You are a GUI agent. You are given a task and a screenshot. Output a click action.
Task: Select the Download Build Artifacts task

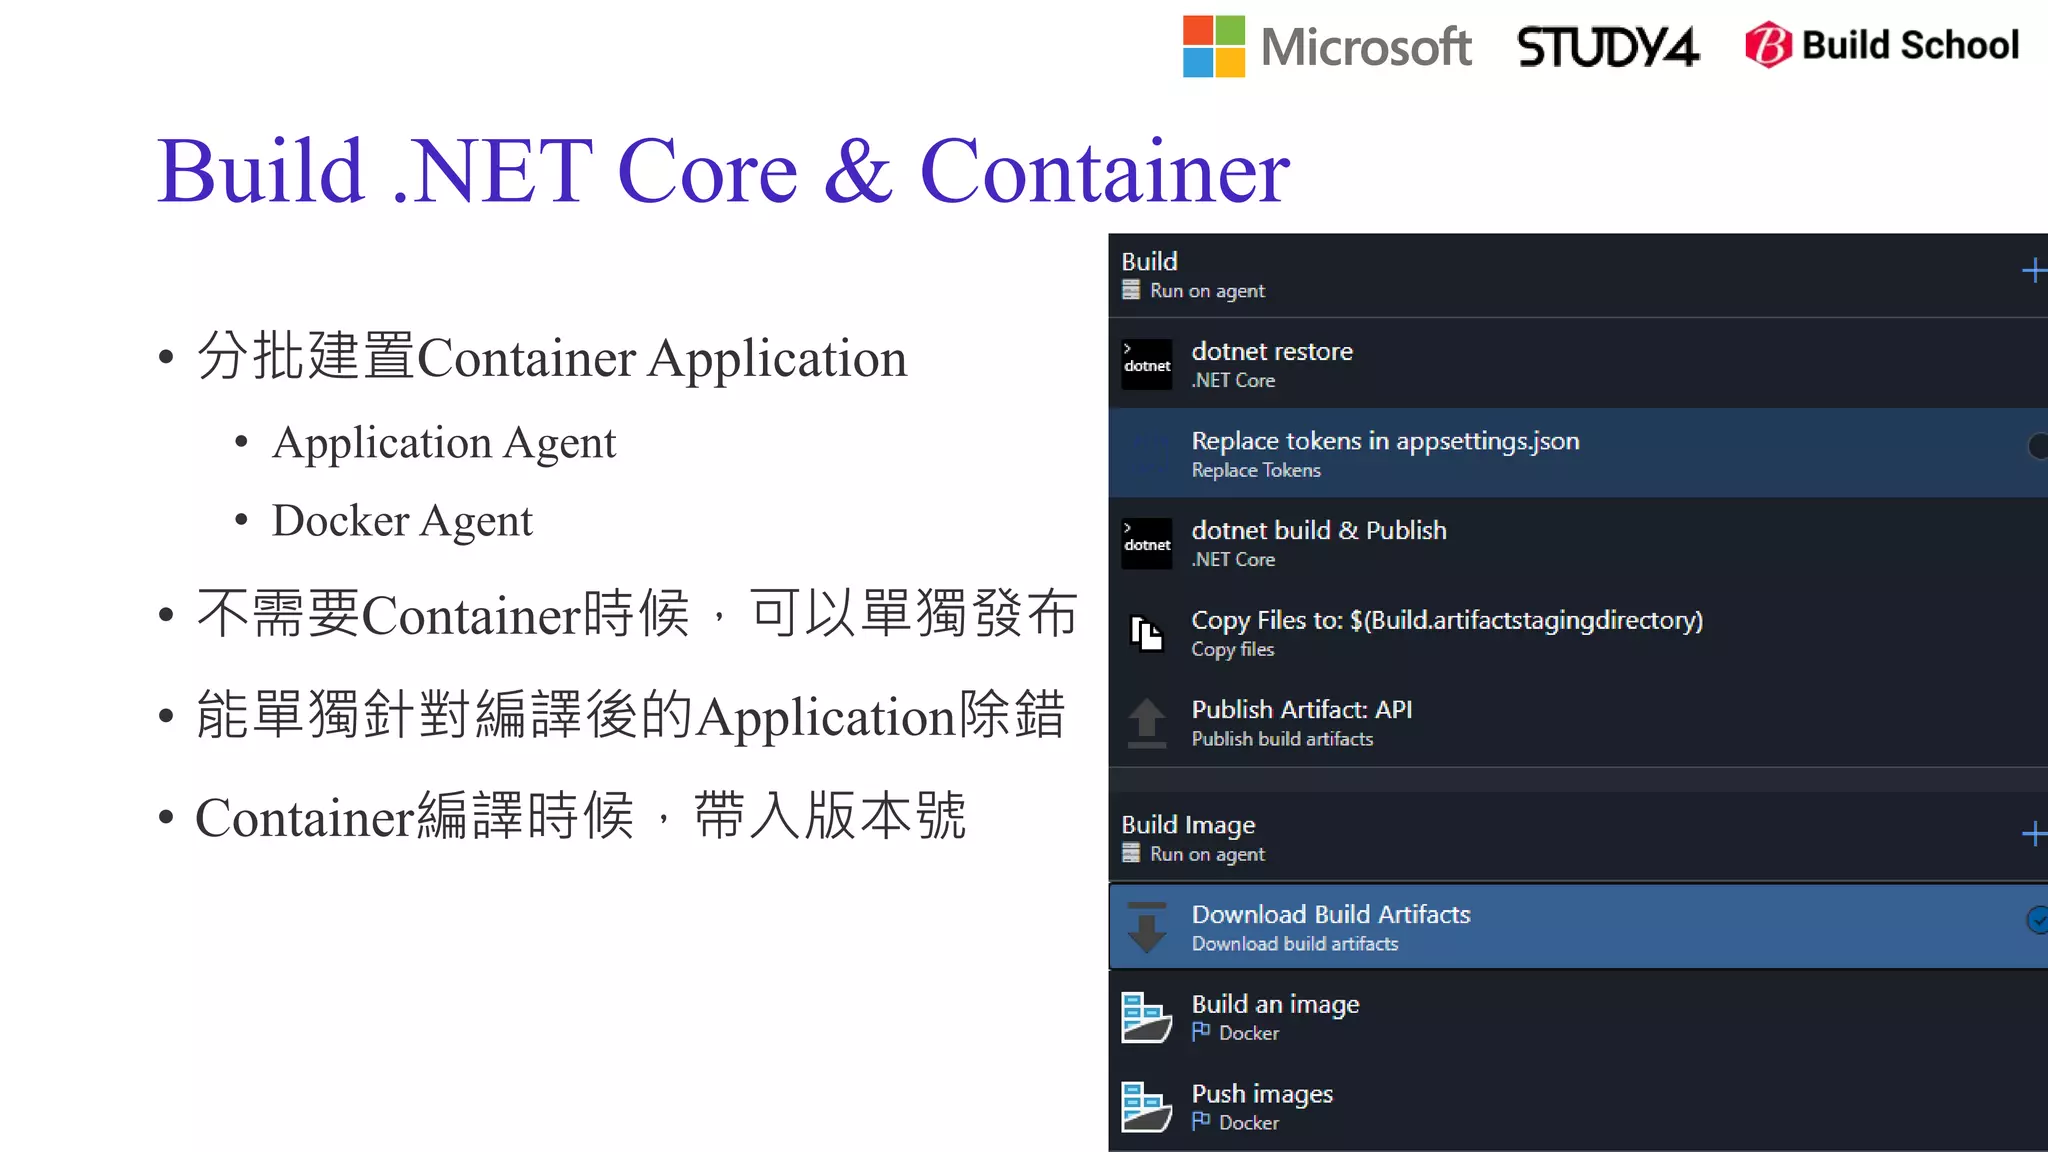click(1578, 927)
